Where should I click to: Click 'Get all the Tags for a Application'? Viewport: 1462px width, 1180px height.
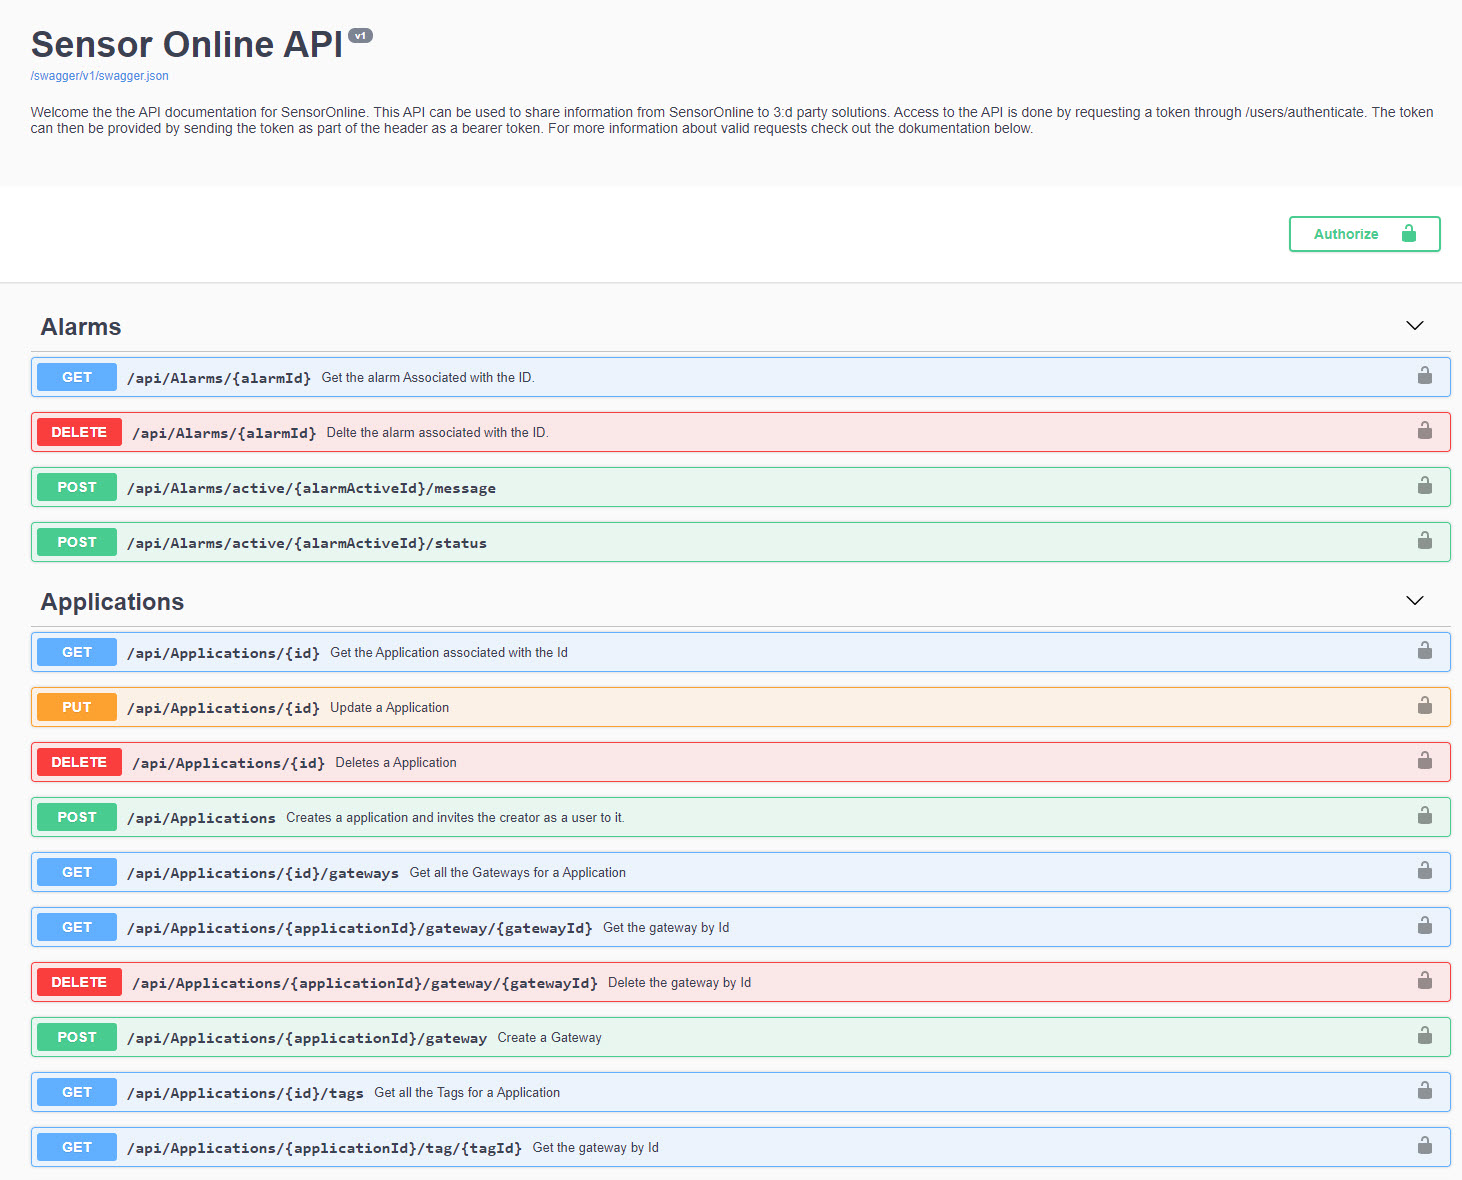[467, 1092]
